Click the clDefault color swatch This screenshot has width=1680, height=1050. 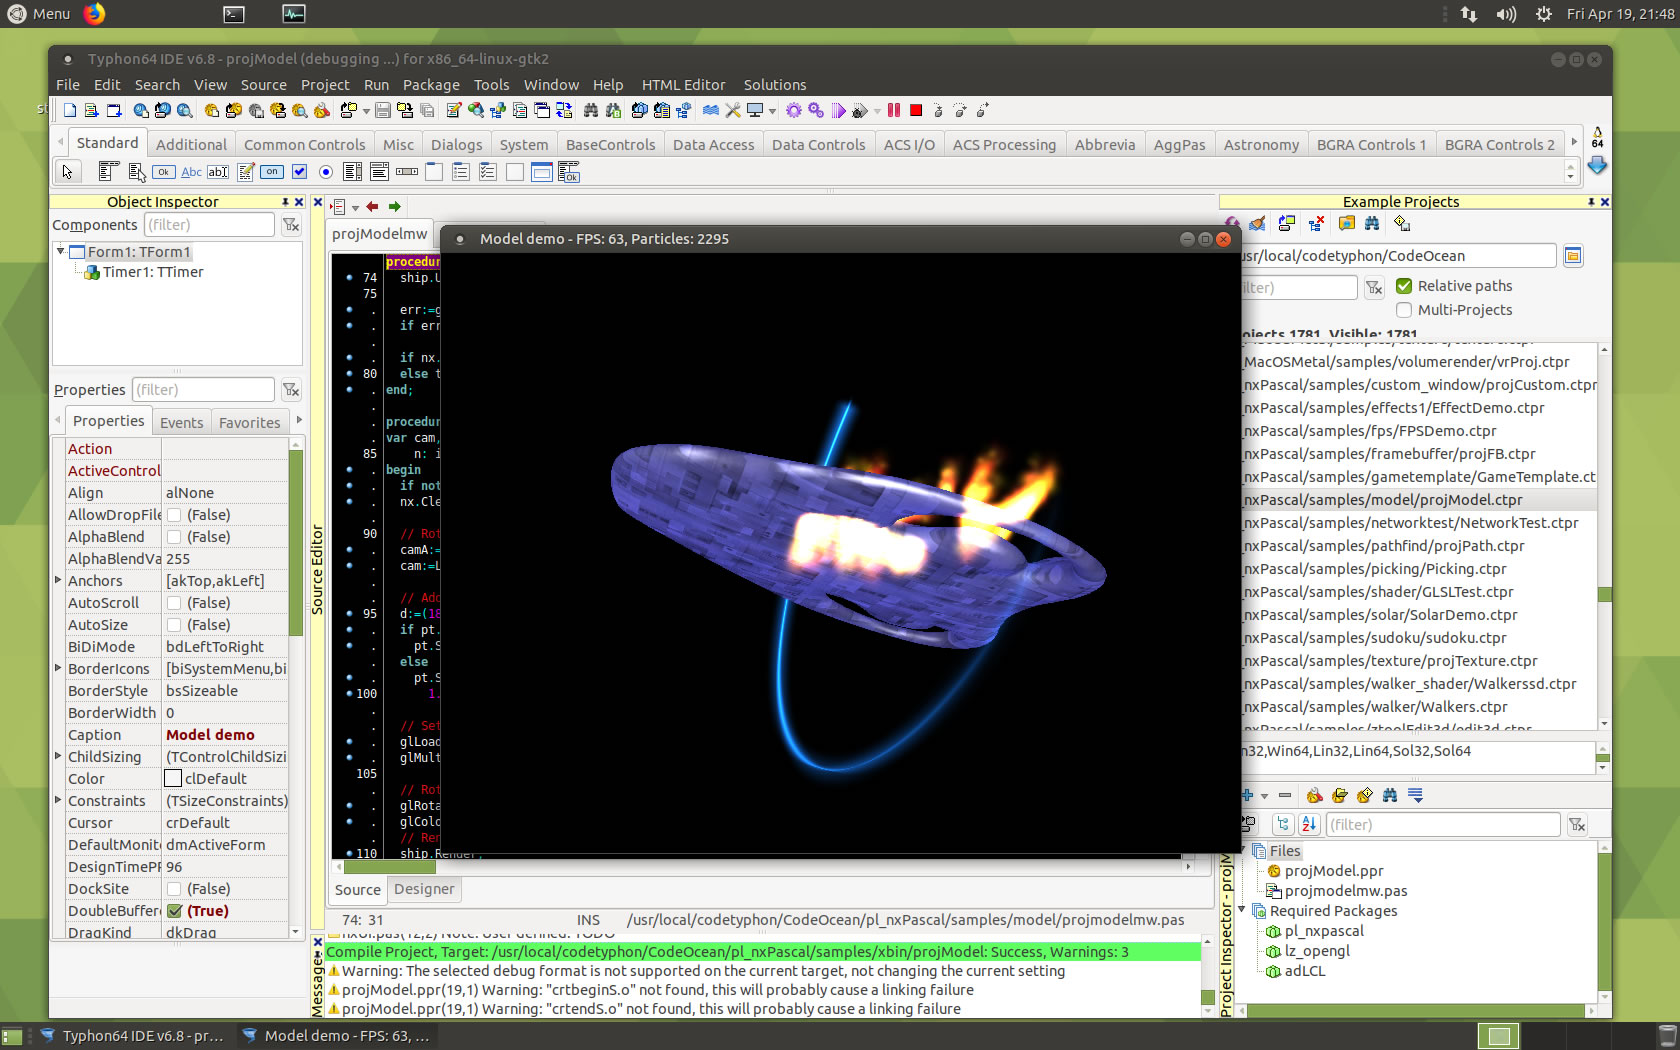coord(173,779)
